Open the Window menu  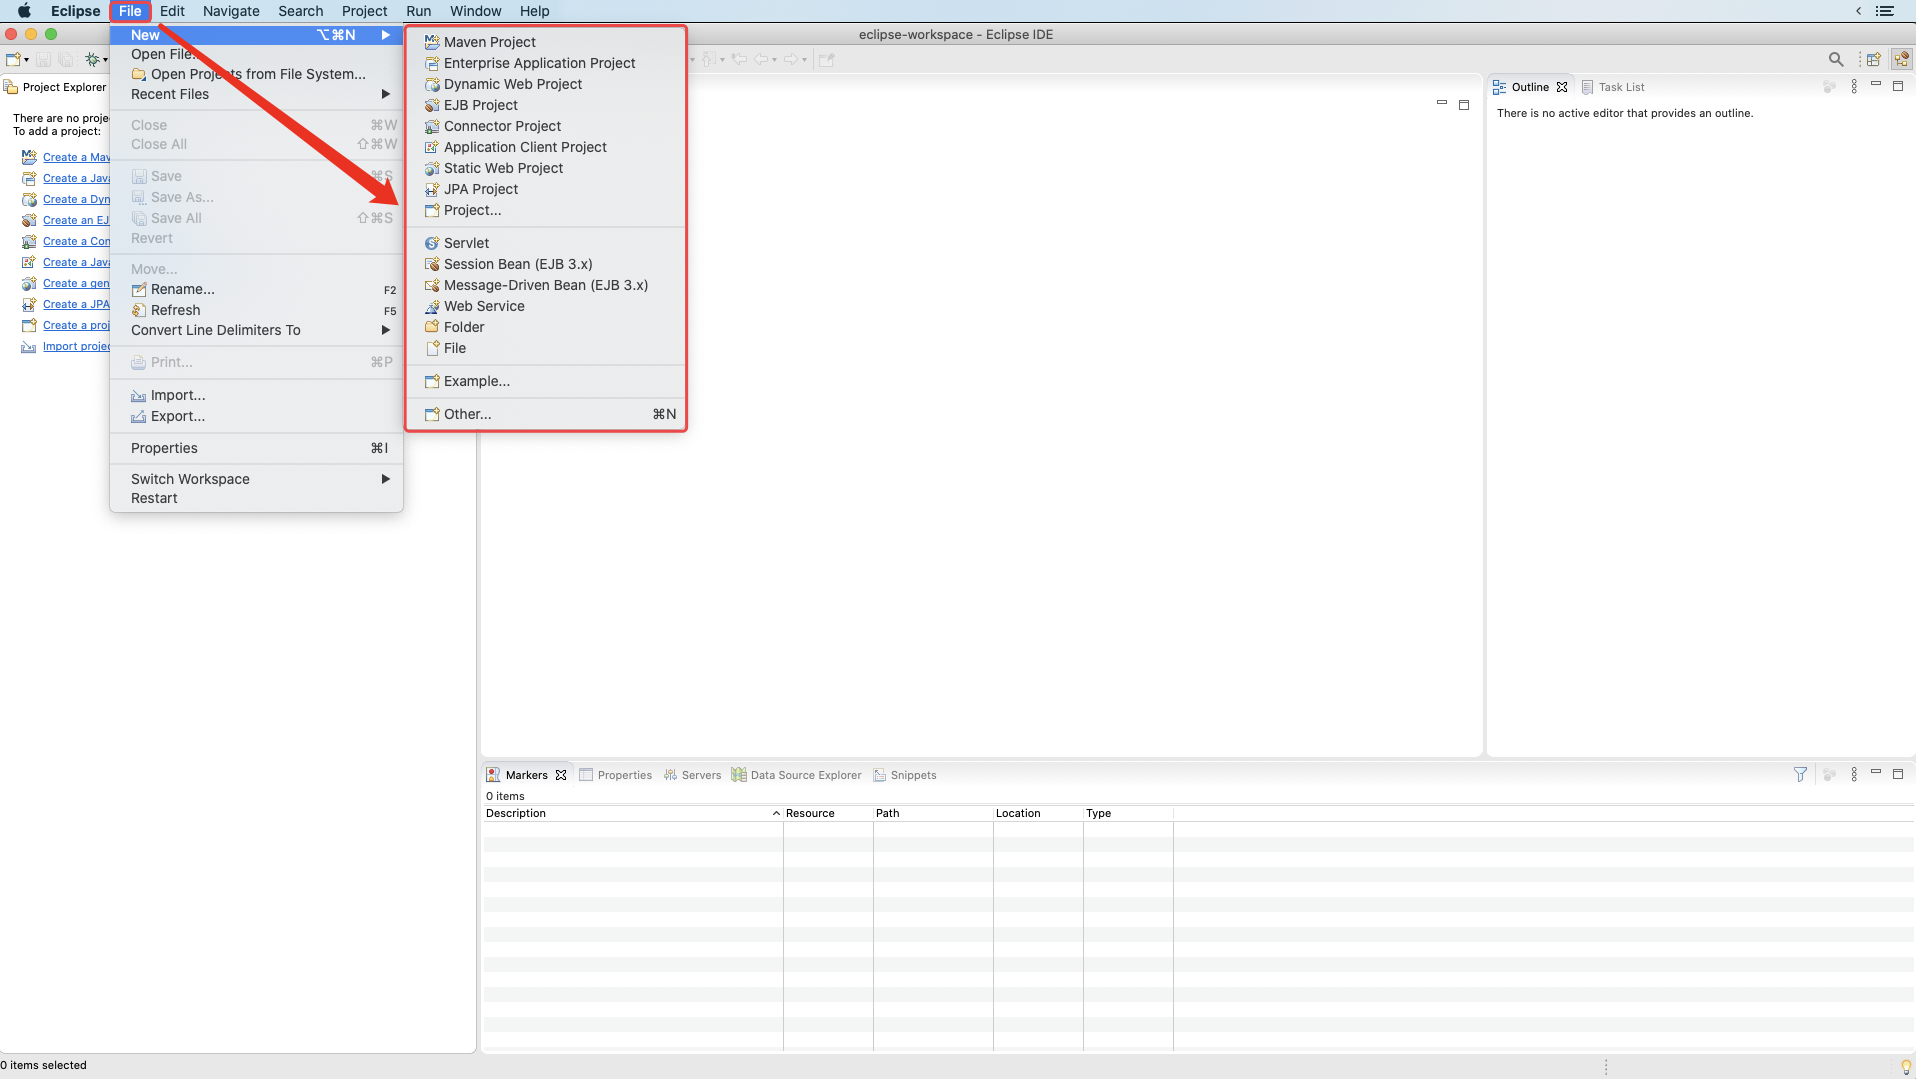click(475, 11)
